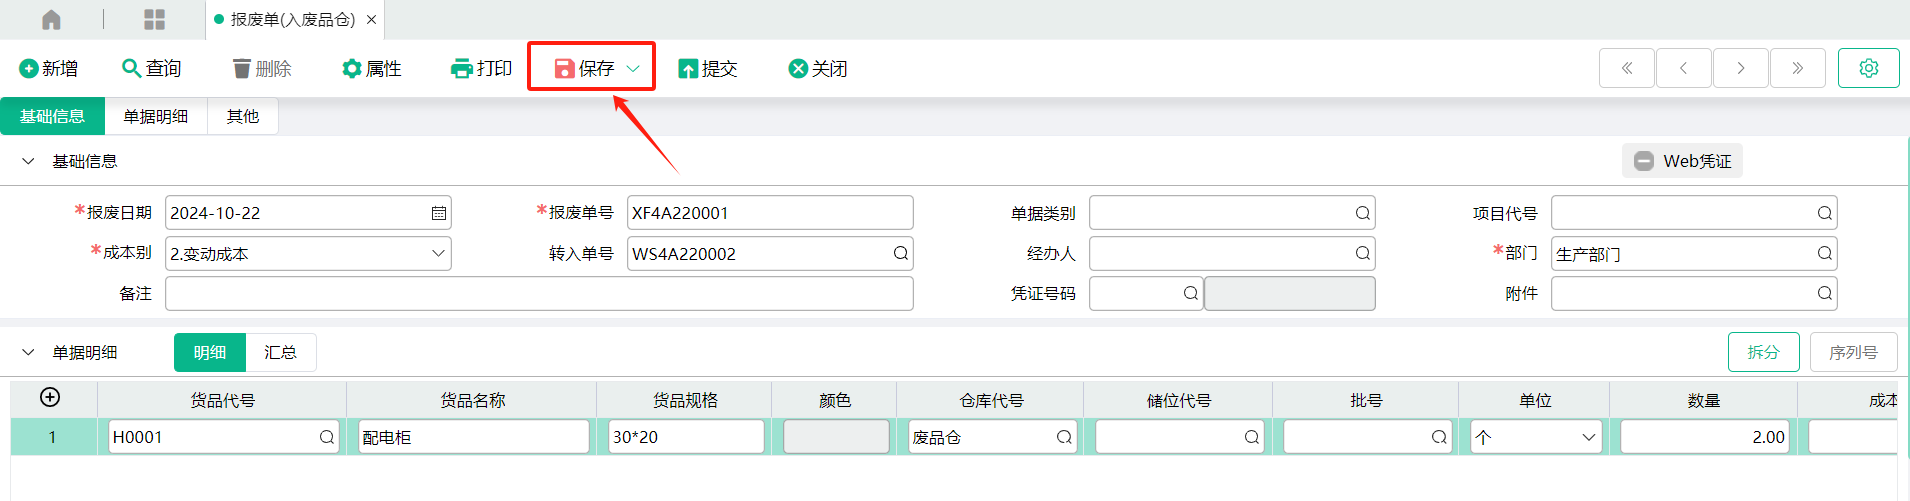Image resolution: width=1910 pixels, height=501 pixels.
Task: Switch to the 其他 tab
Action: click(242, 116)
